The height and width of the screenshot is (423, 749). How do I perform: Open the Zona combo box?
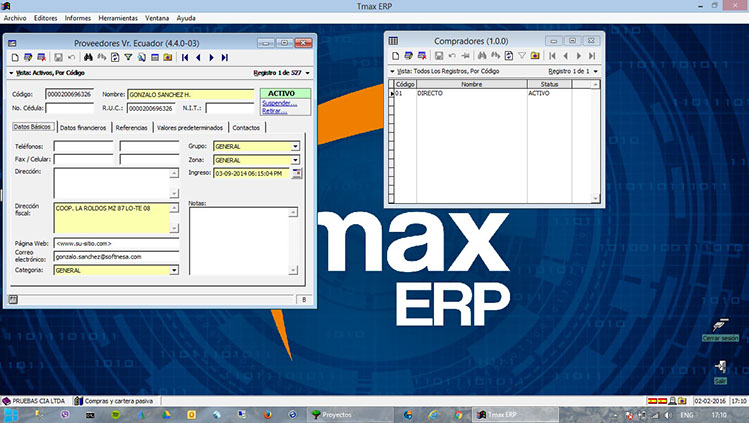pos(295,160)
